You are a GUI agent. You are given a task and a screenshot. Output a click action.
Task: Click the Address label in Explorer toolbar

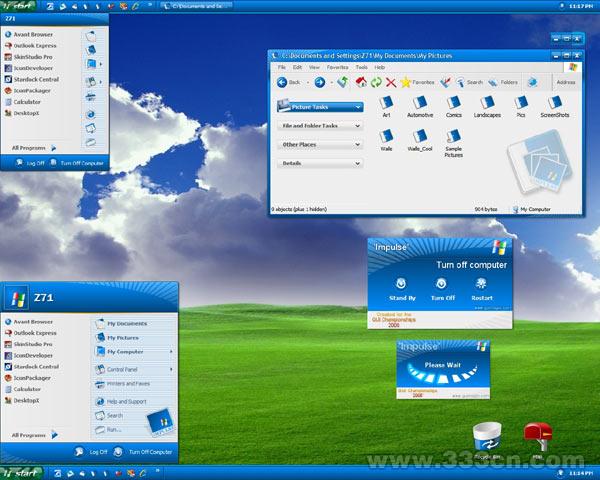coord(566,82)
